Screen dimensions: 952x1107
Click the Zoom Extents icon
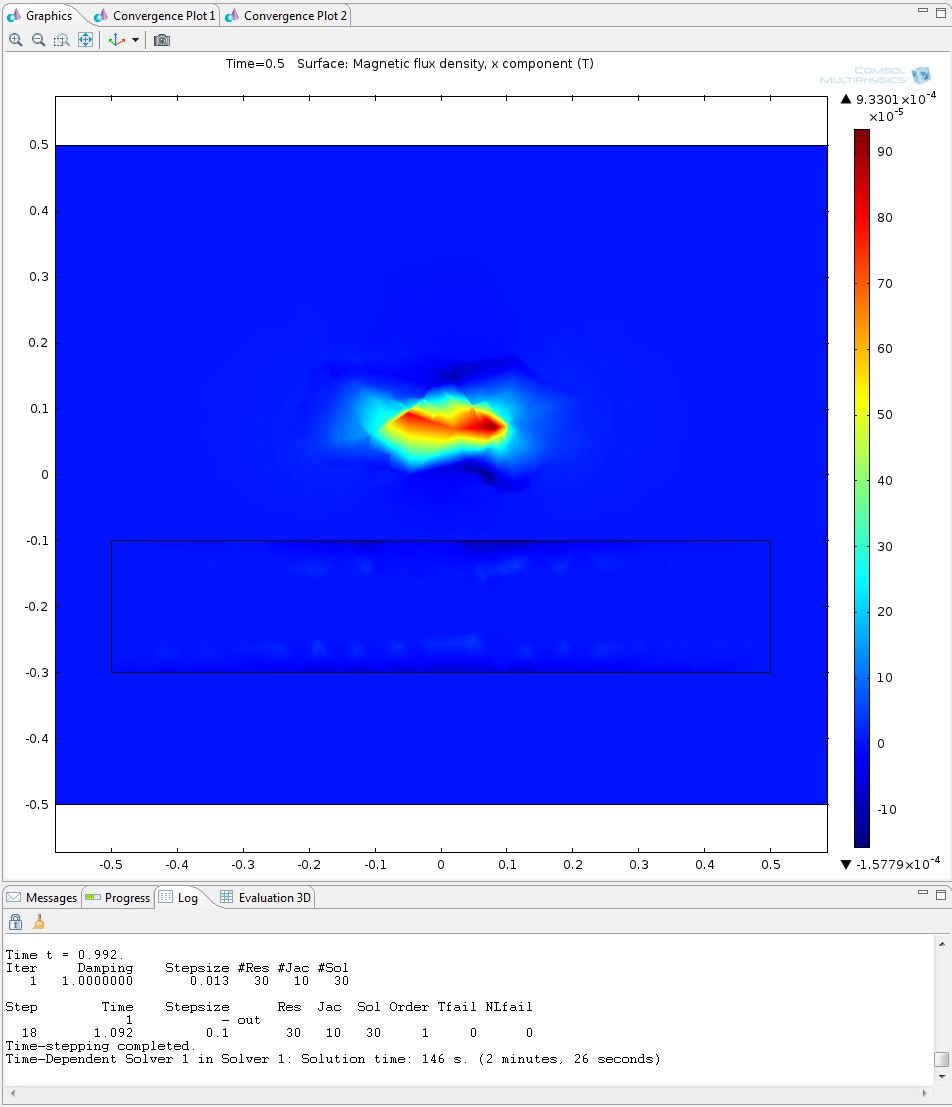(x=85, y=40)
